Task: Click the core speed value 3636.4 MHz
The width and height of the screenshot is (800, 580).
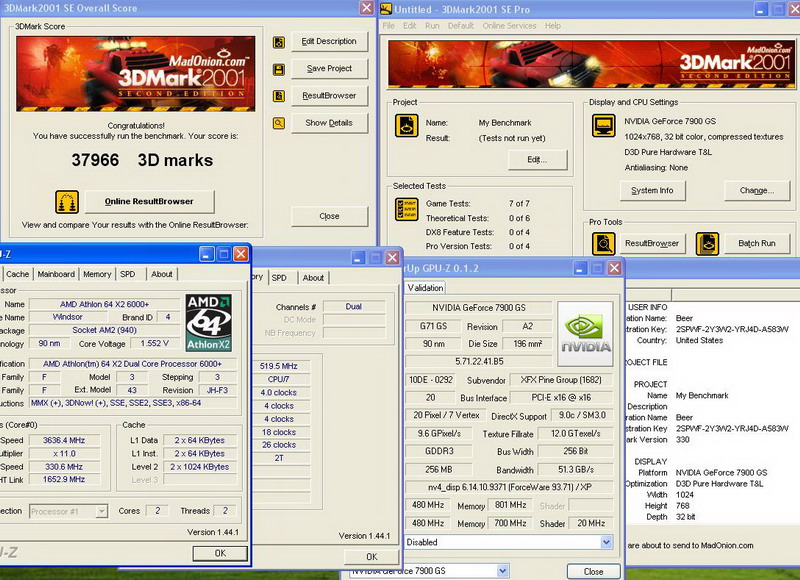Action: 64,440
